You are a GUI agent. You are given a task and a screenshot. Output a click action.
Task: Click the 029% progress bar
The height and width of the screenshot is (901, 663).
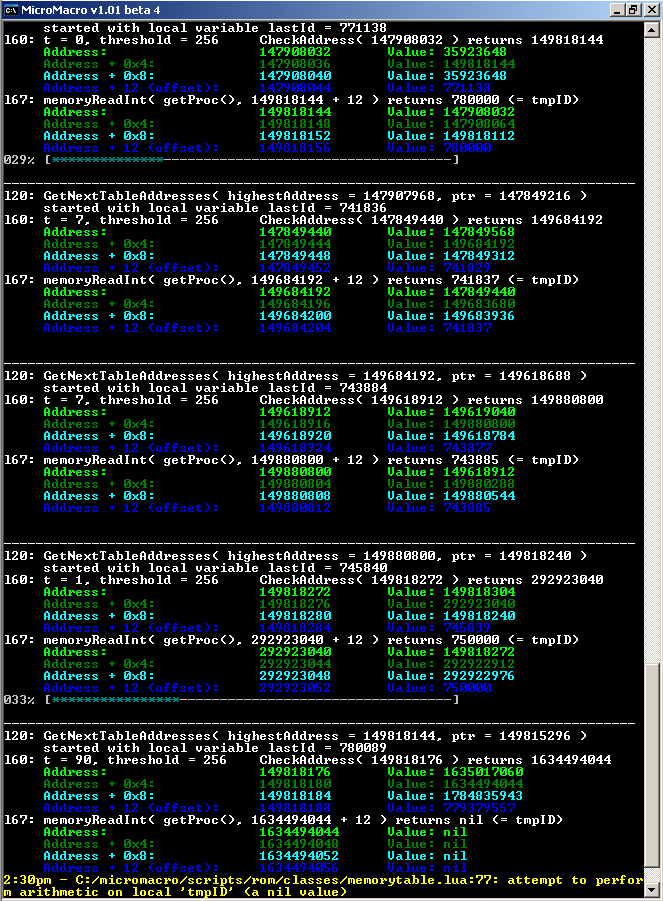(250, 160)
